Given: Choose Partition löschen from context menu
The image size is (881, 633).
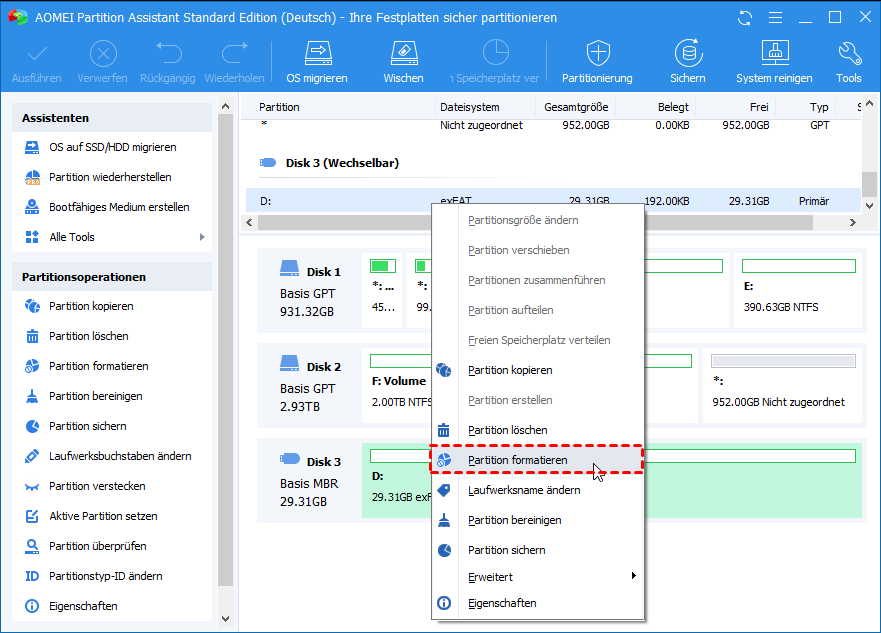Looking at the screenshot, I should (538, 430).
